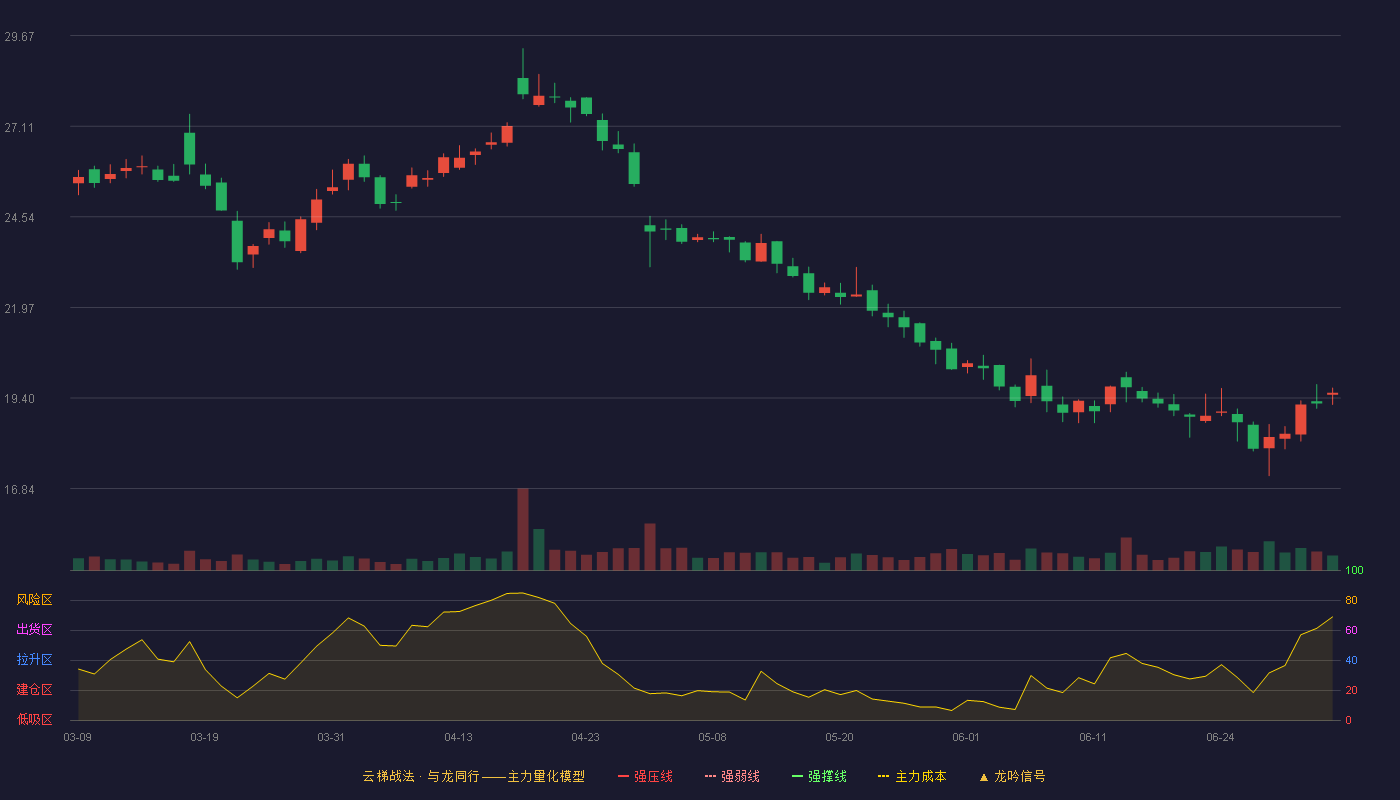Click the 16.84 price axis label
Screen dimensions: 1400x800
[19, 489]
